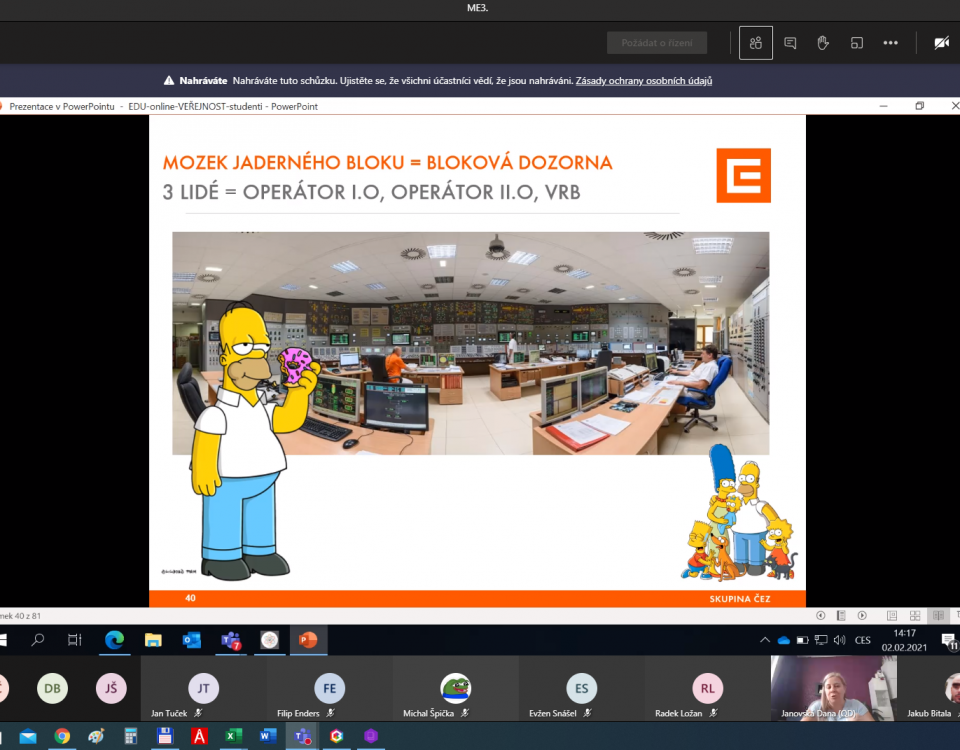Open the breakout rooms icon
The width and height of the screenshot is (960, 750).
coord(857,43)
